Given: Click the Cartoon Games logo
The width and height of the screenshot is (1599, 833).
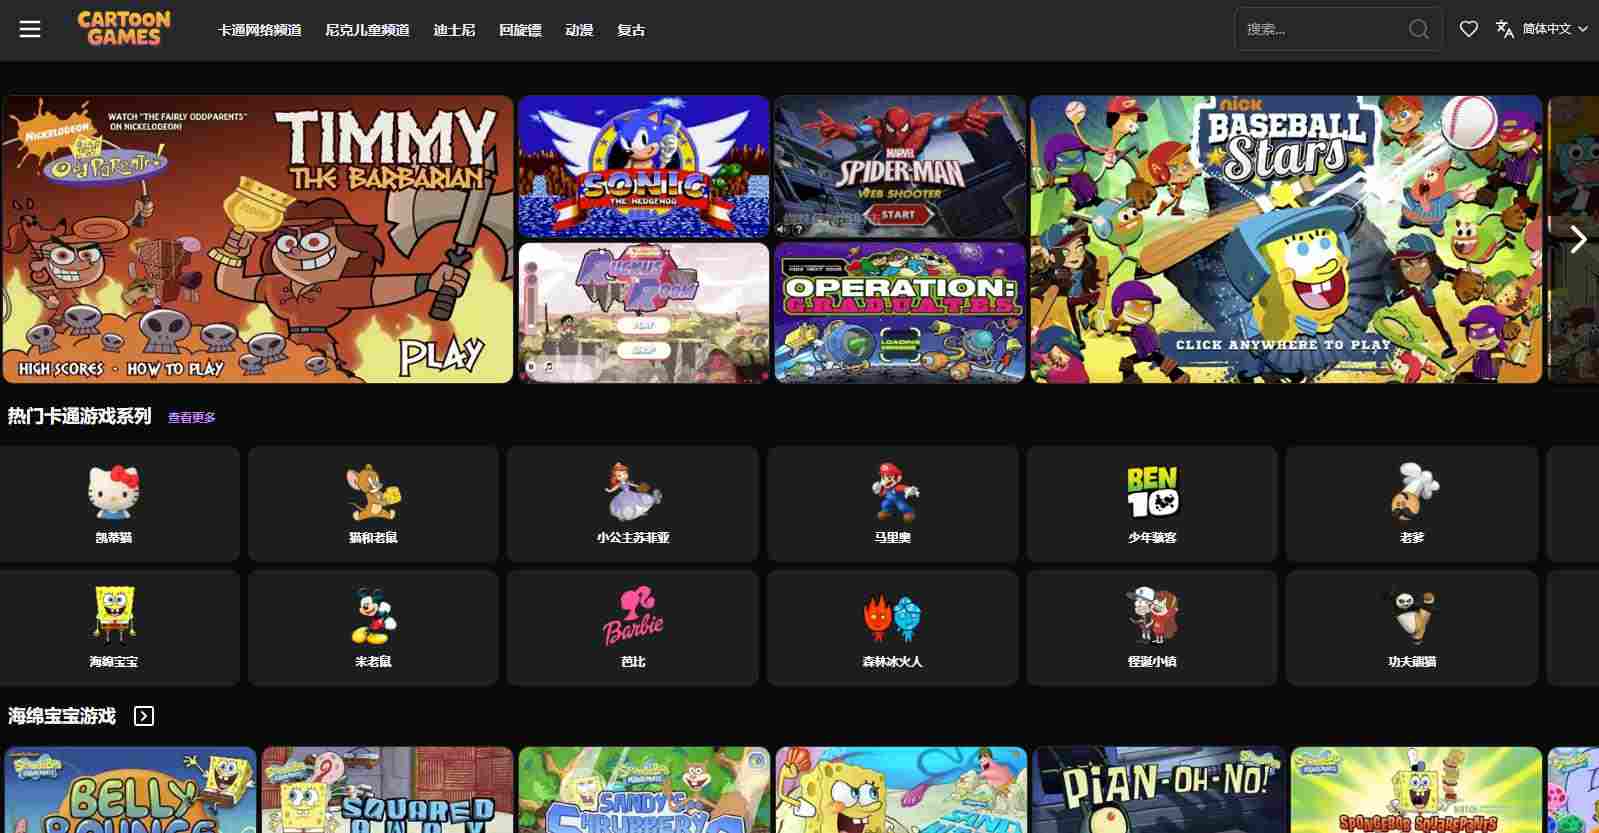Looking at the screenshot, I should tap(124, 29).
